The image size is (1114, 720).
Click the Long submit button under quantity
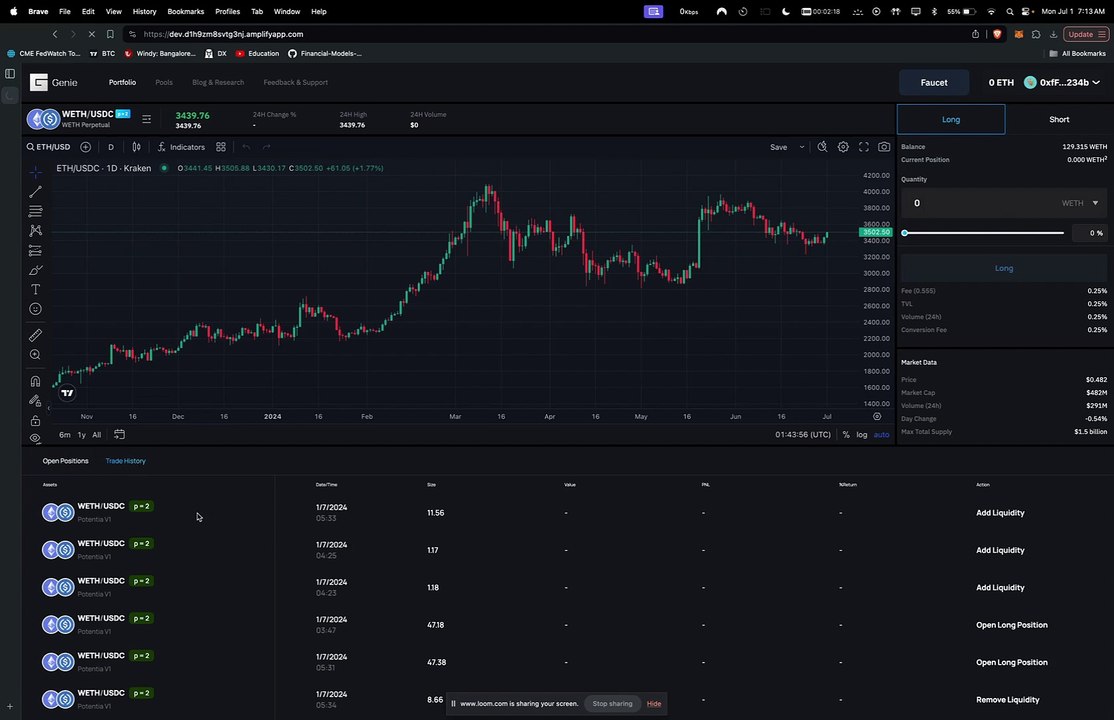(1004, 268)
